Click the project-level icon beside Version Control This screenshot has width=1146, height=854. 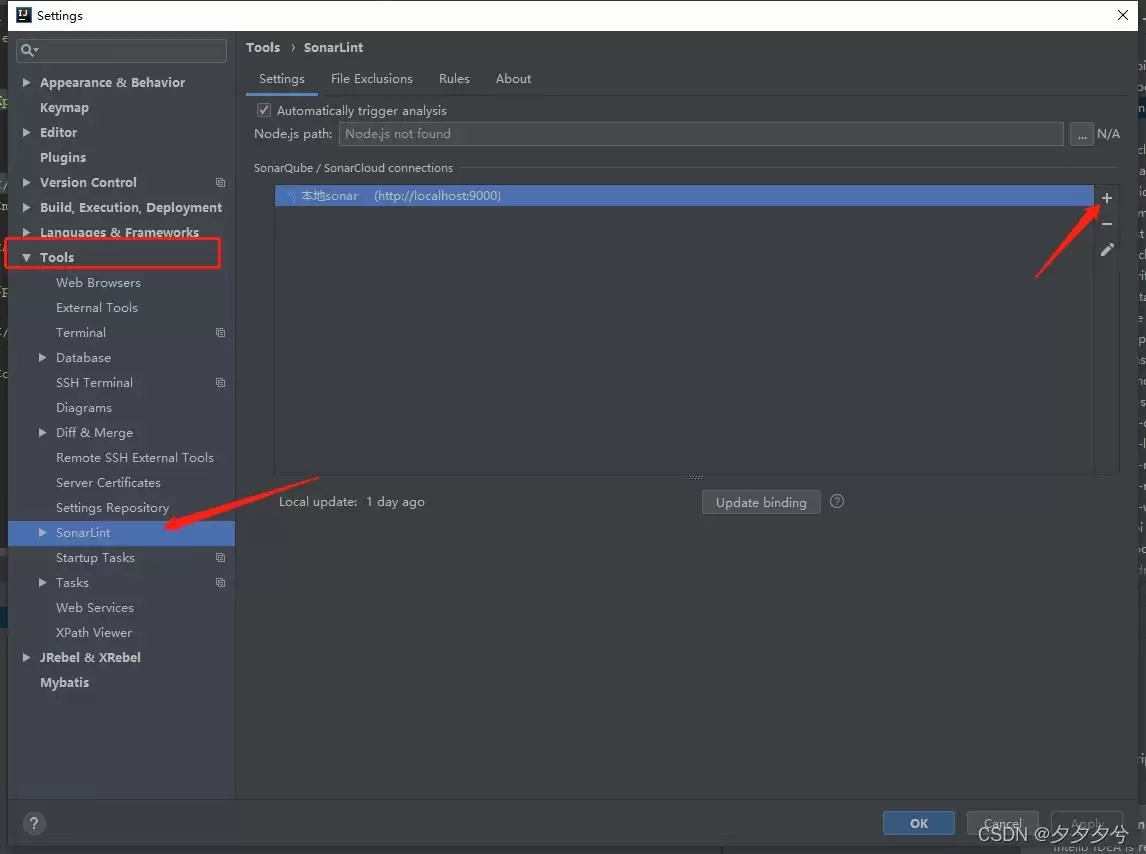(220, 182)
